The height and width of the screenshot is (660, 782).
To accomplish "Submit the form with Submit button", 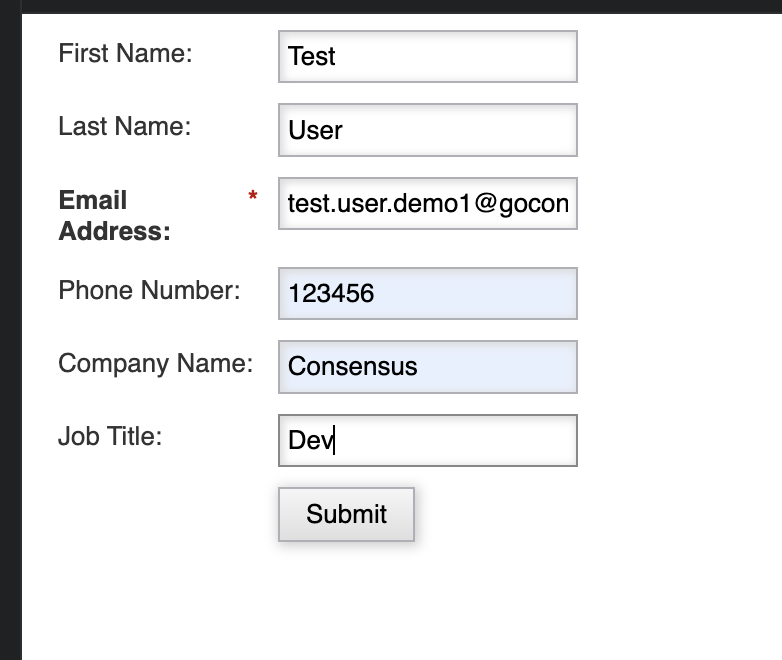I will 347,514.
